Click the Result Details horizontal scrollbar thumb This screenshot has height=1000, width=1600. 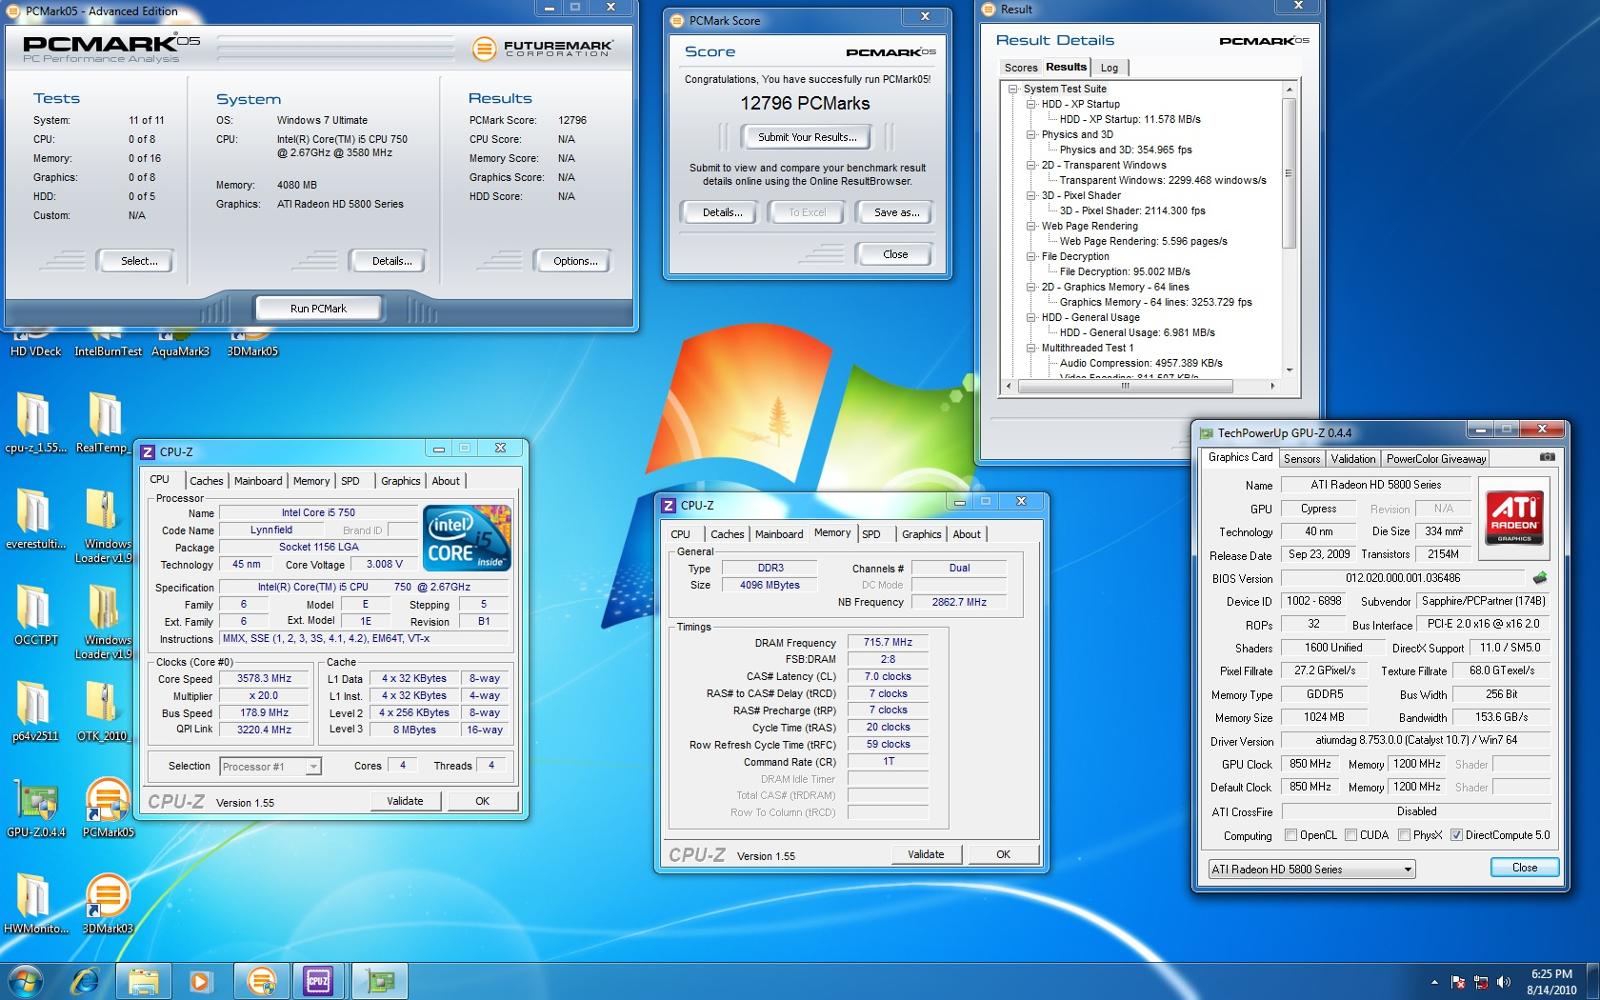(x=1127, y=385)
